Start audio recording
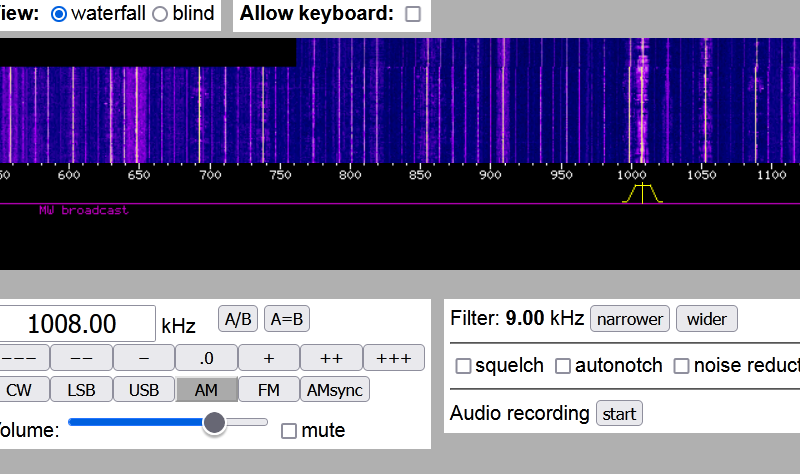 coord(619,414)
